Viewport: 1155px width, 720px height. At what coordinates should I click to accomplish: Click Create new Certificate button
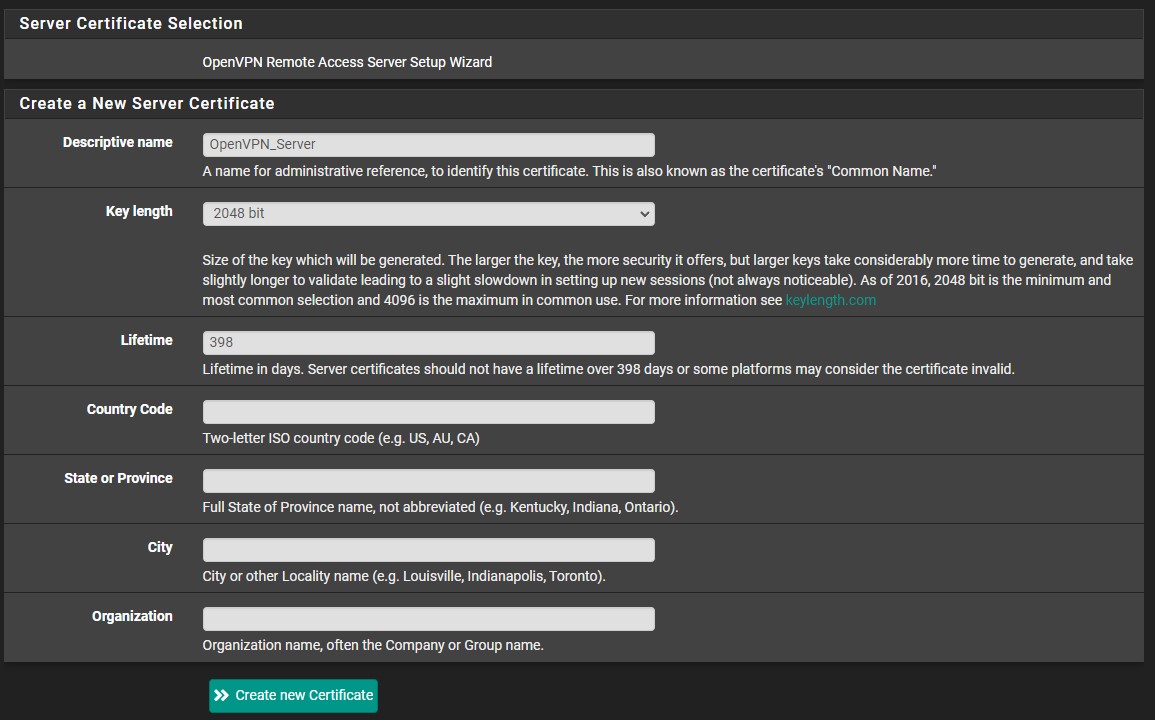click(x=293, y=696)
